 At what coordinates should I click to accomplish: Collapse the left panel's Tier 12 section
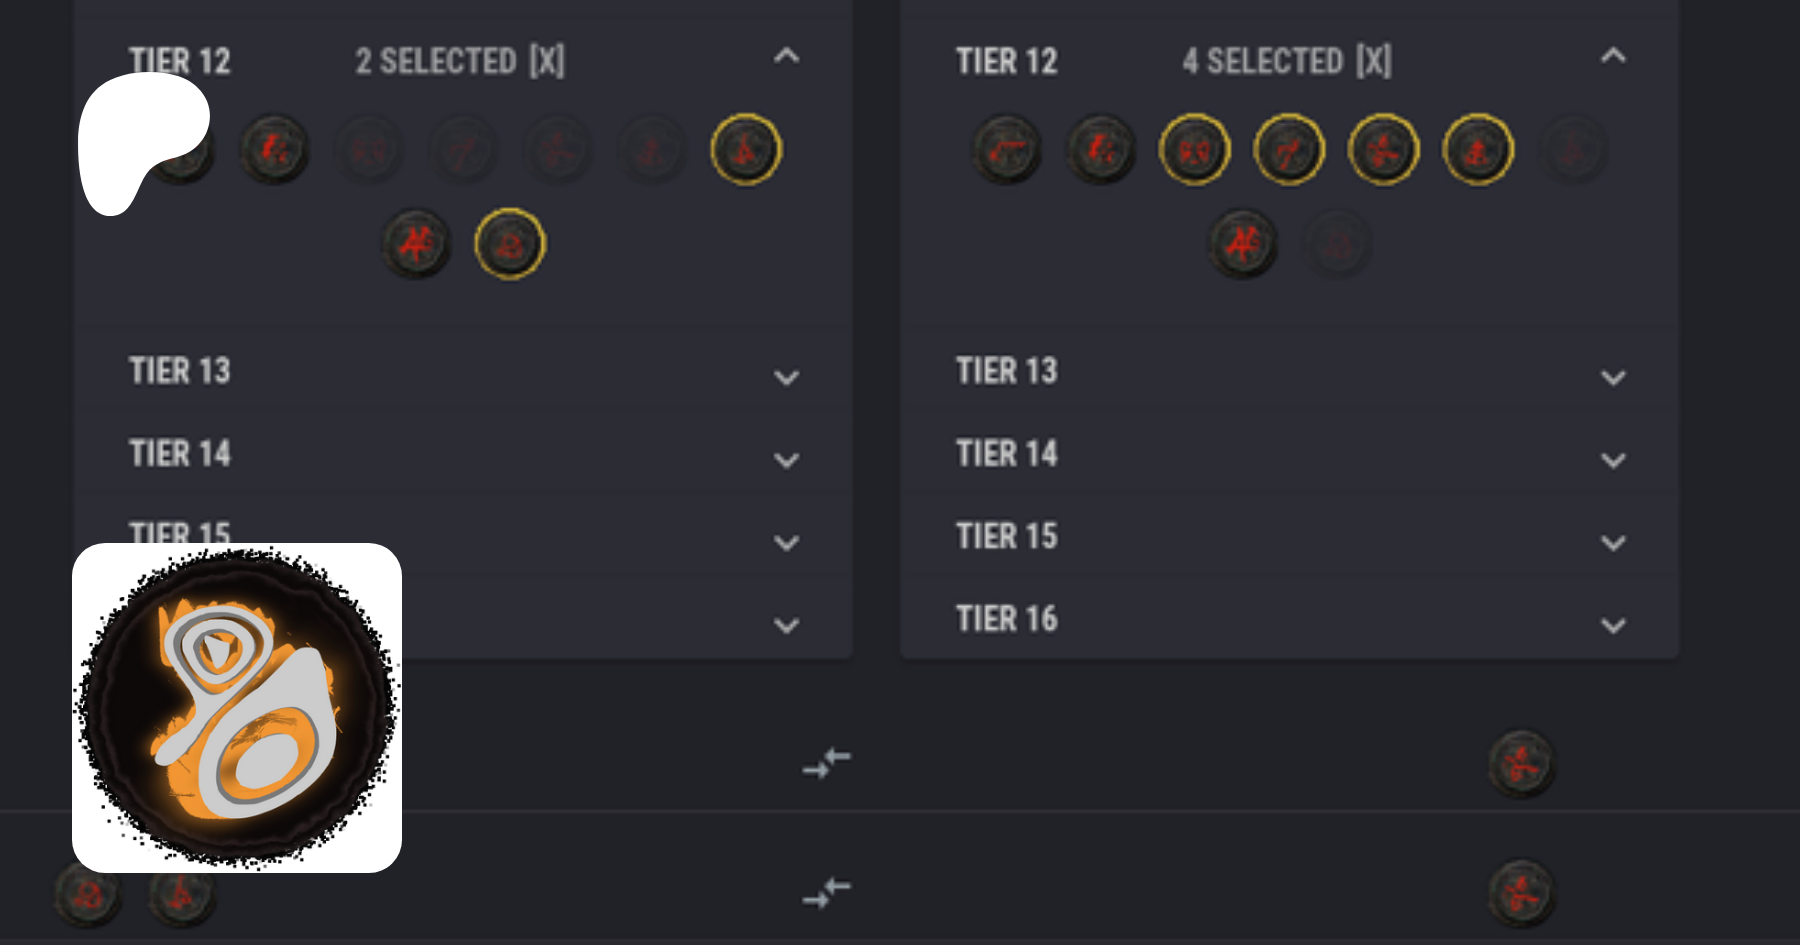click(x=786, y=57)
